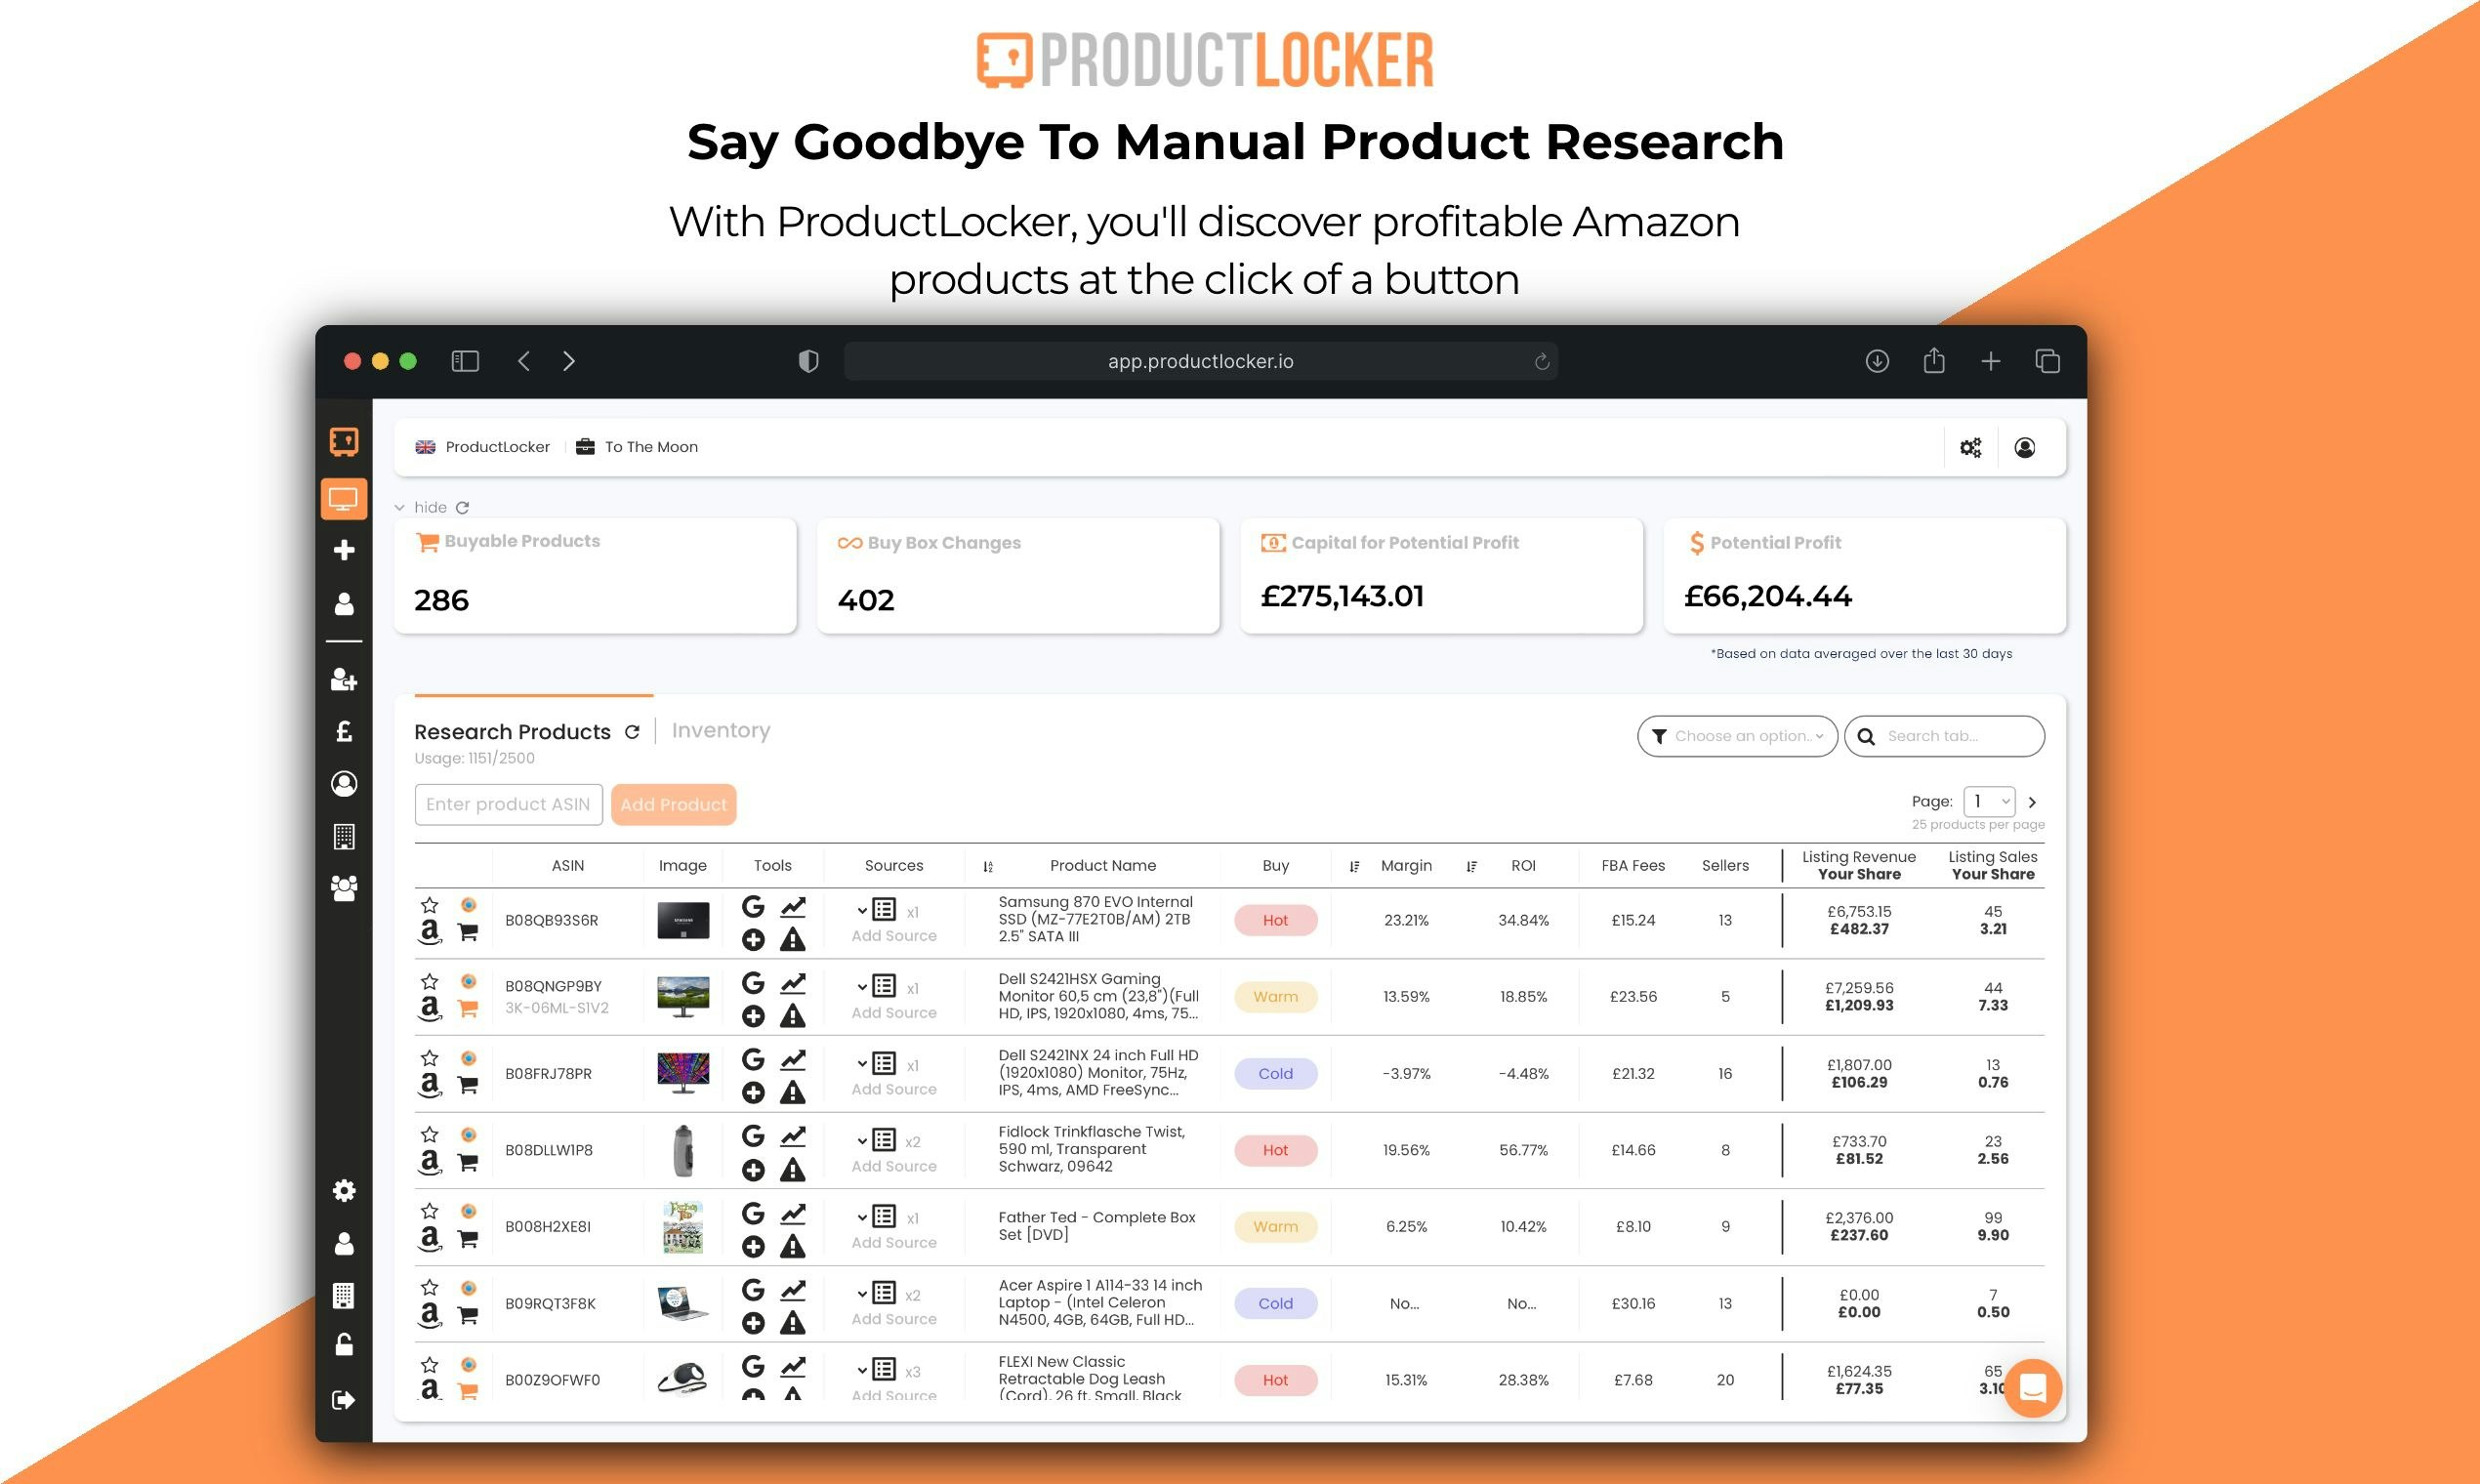Click the Safari share icon

(1934, 360)
